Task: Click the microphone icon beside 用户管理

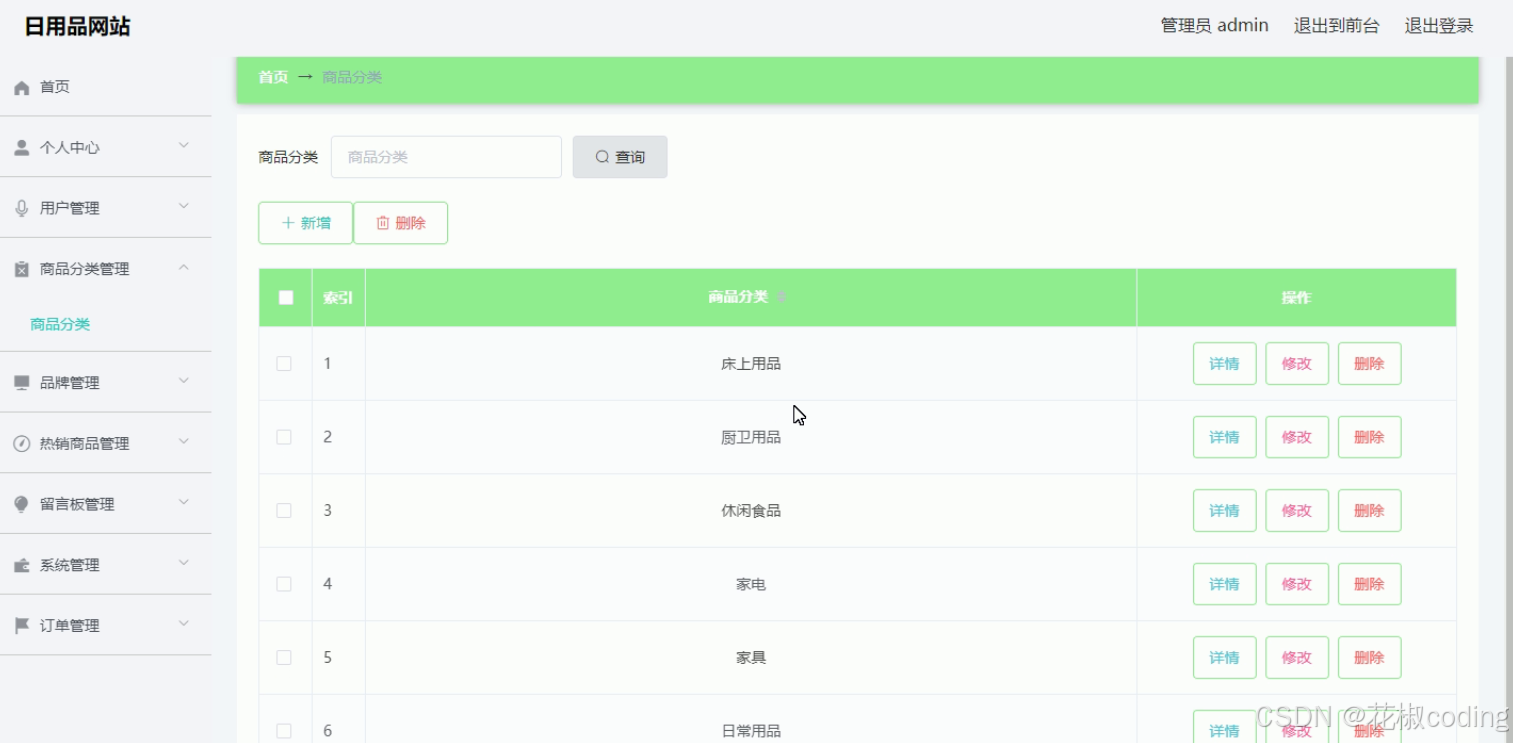Action: 22,208
